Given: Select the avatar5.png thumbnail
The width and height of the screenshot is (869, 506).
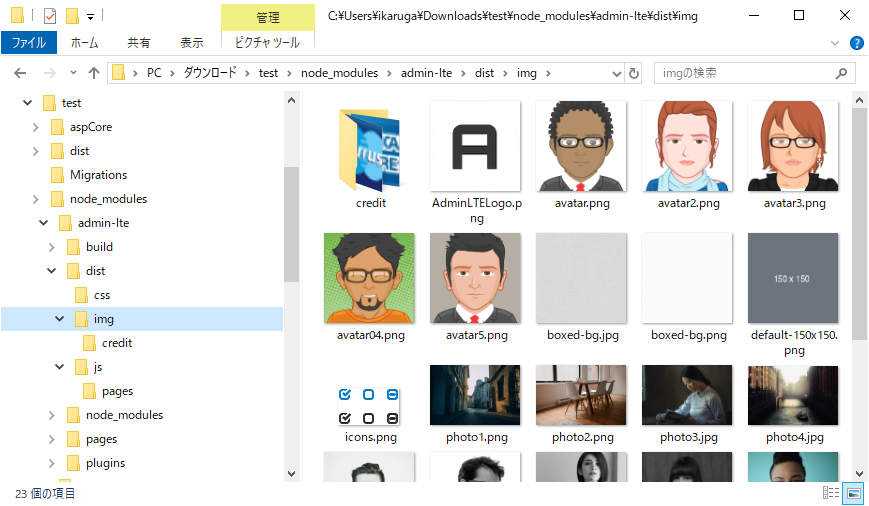Looking at the screenshot, I should [x=475, y=278].
